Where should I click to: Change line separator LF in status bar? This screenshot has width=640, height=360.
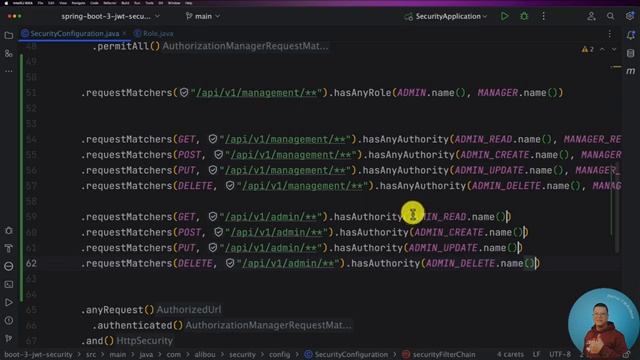pyautogui.click(x=536, y=354)
